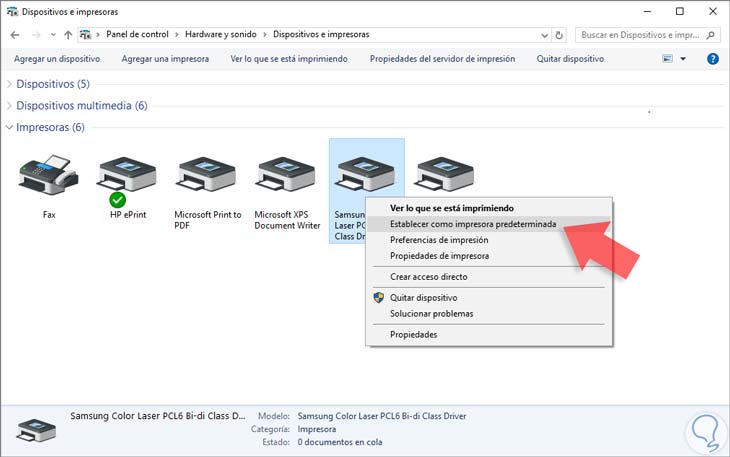
Task: Click Agregar un dispositivo toolbar button
Action: click(x=57, y=59)
